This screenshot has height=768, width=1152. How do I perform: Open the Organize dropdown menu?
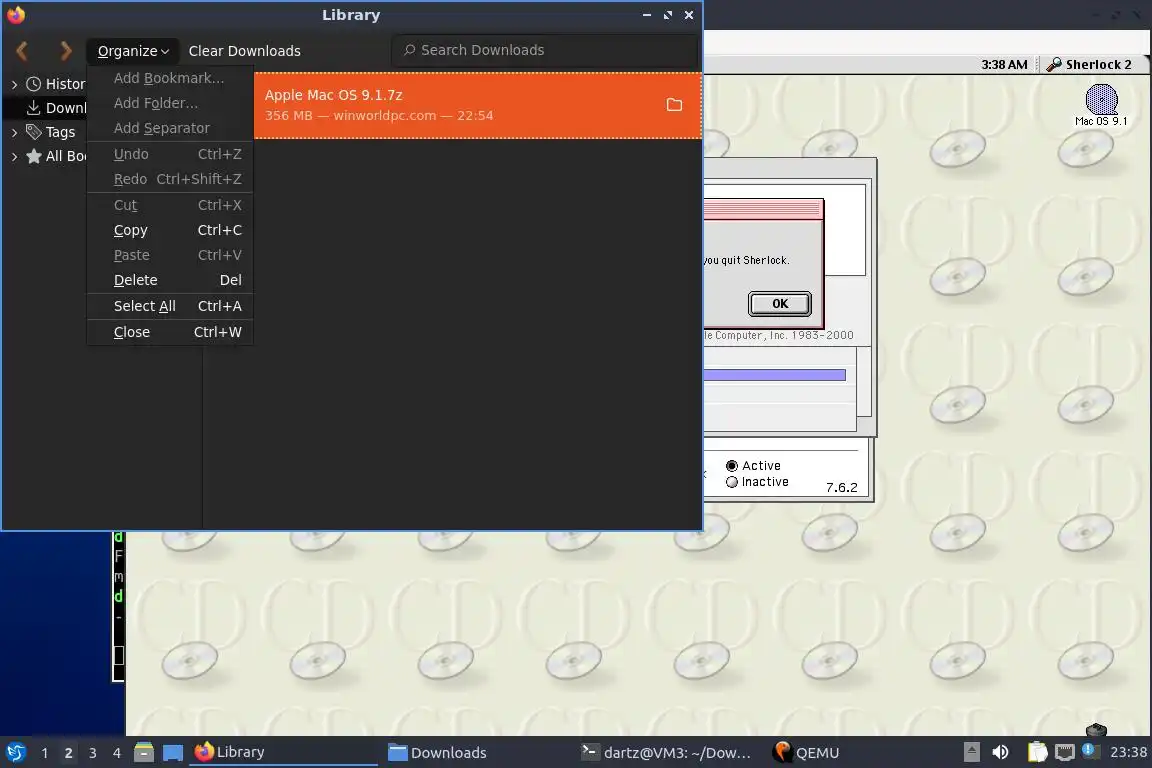(x=133, y=51)
